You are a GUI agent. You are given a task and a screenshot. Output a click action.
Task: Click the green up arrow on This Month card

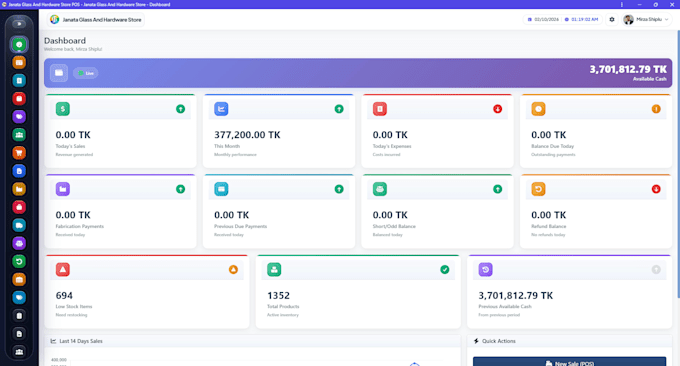tap(339, 109)
